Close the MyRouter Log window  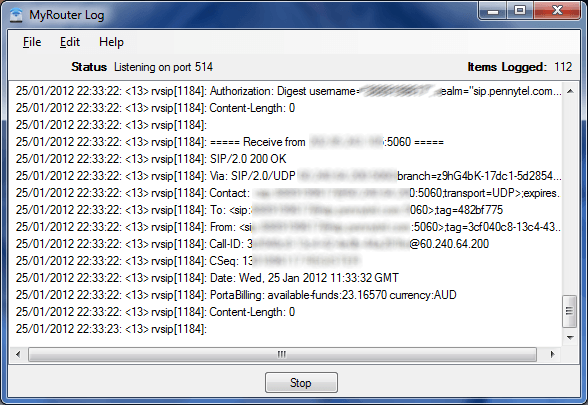556,10
